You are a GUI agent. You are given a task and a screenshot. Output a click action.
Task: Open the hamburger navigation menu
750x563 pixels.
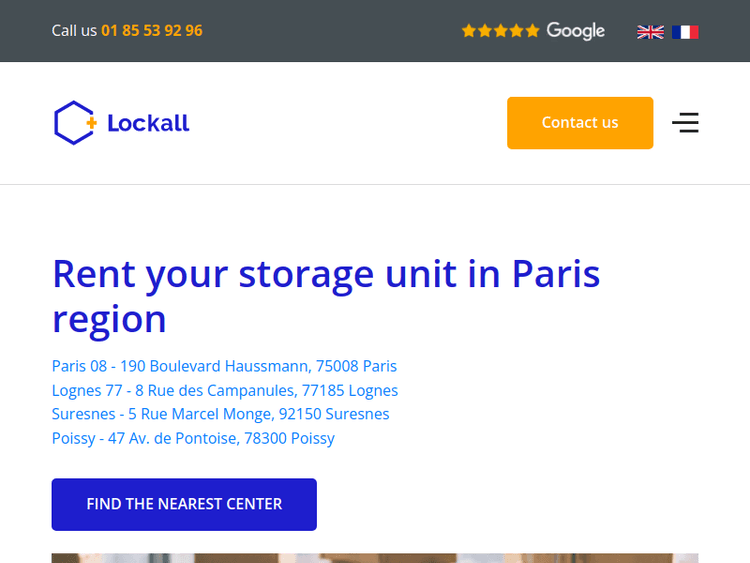point(685,123)
